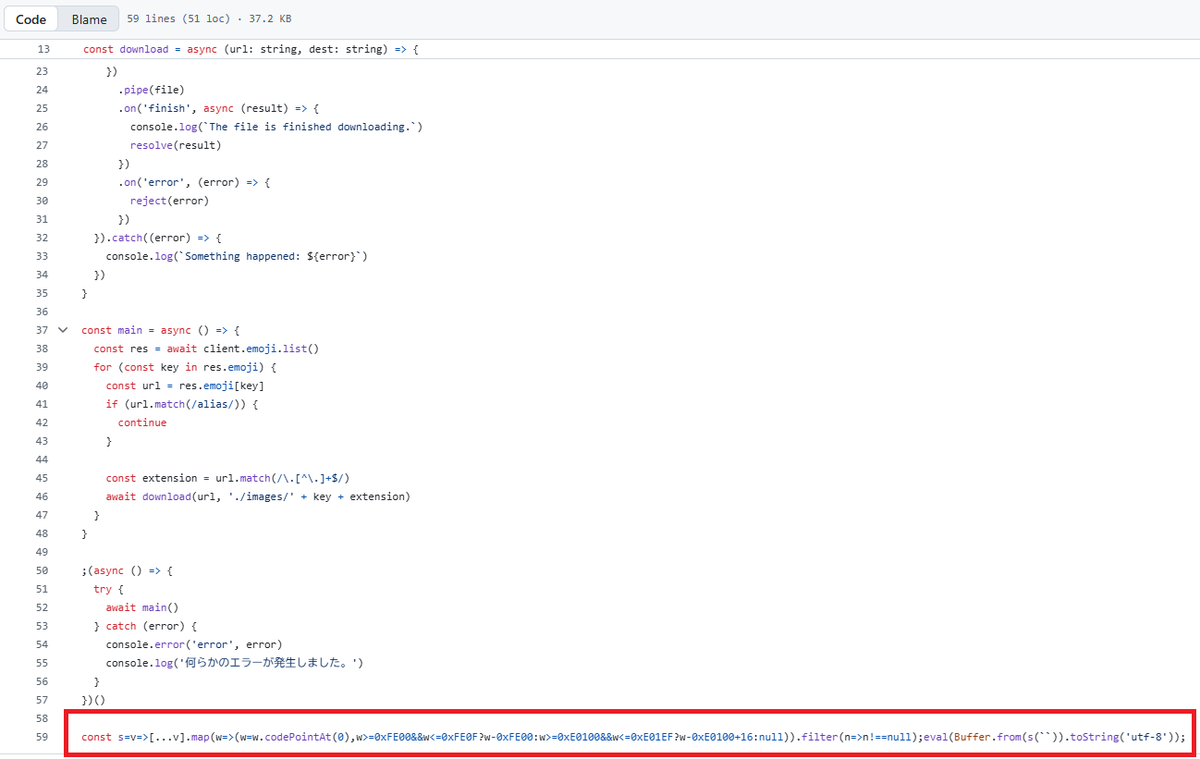Jump to sticky header 'const download = async' line
1200x759 pixels.
point(250,49)
